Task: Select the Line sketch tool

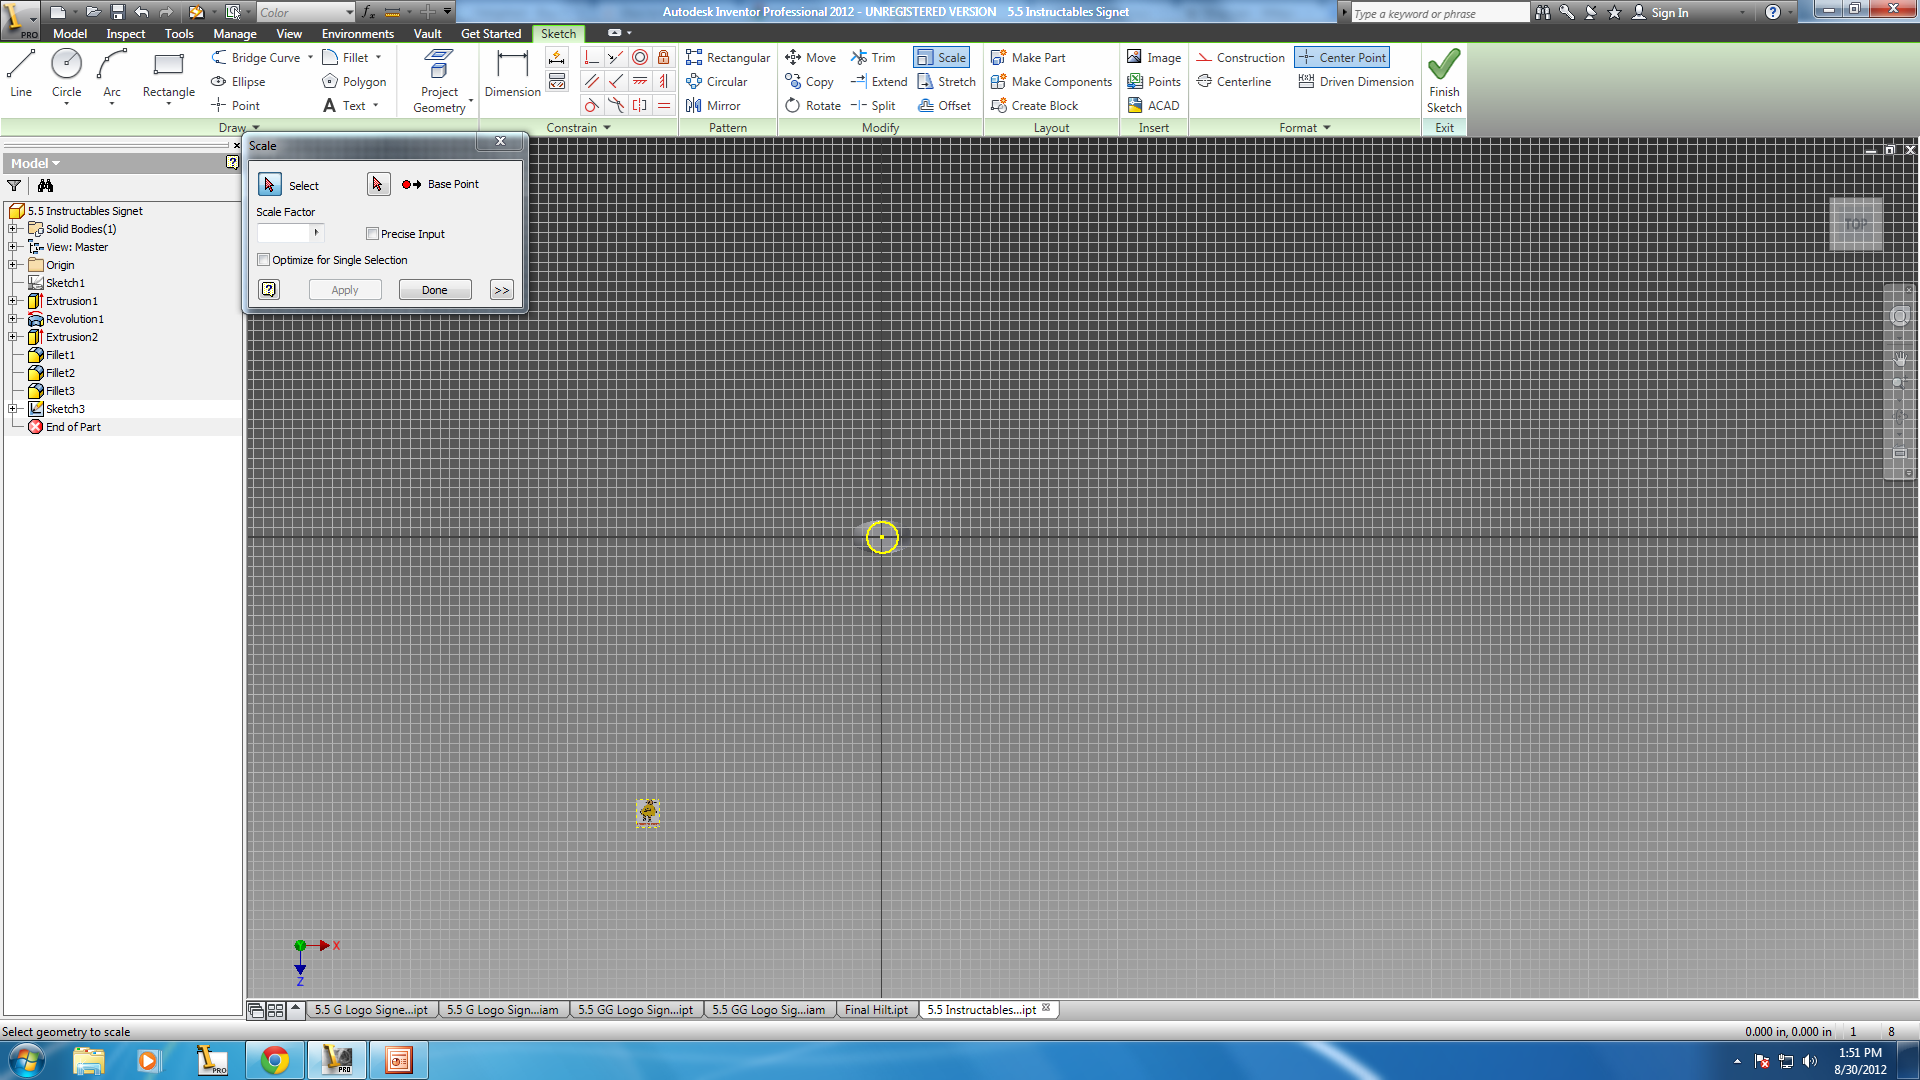Action: click(21, 74)
